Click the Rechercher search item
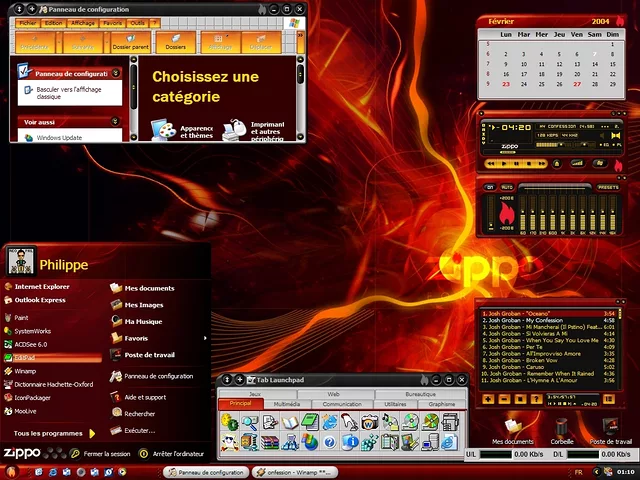The width and height of the screenshot is (640, 480). 139,413
